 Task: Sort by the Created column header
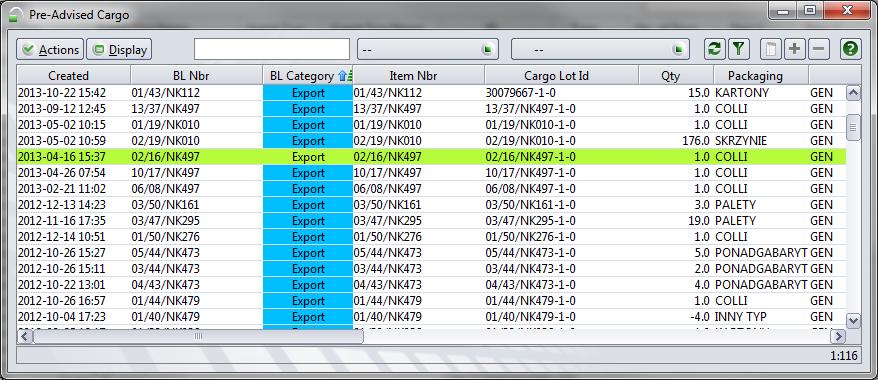tap(73, 75)
